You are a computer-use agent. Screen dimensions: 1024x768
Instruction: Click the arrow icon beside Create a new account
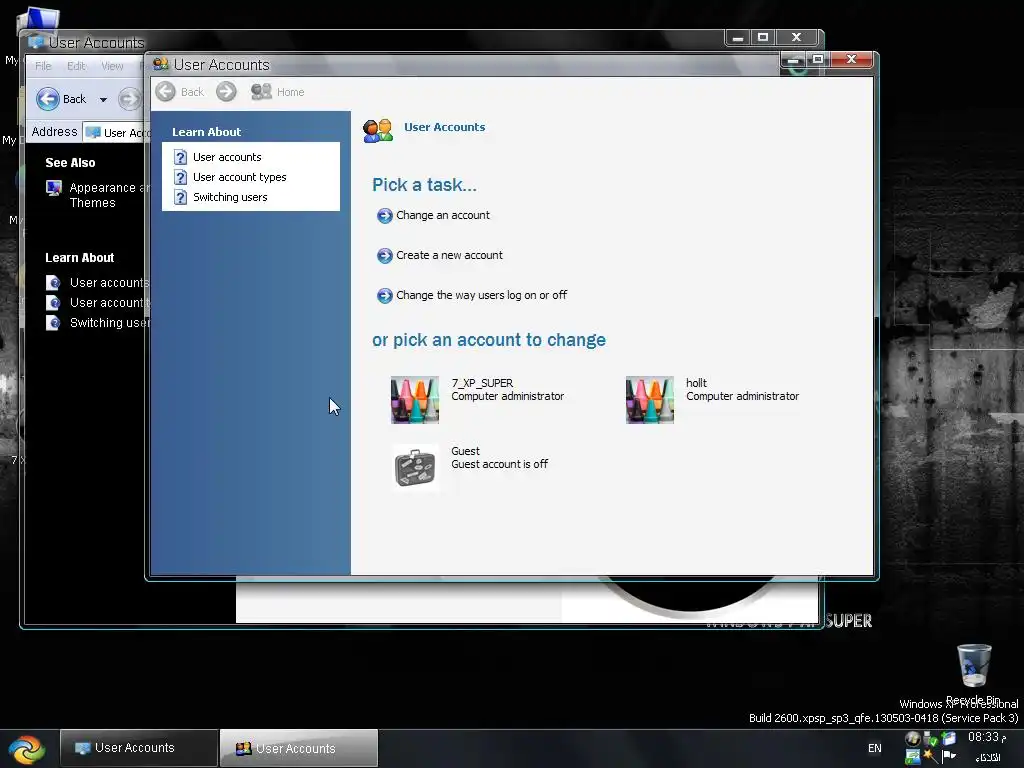coord(385,255)
